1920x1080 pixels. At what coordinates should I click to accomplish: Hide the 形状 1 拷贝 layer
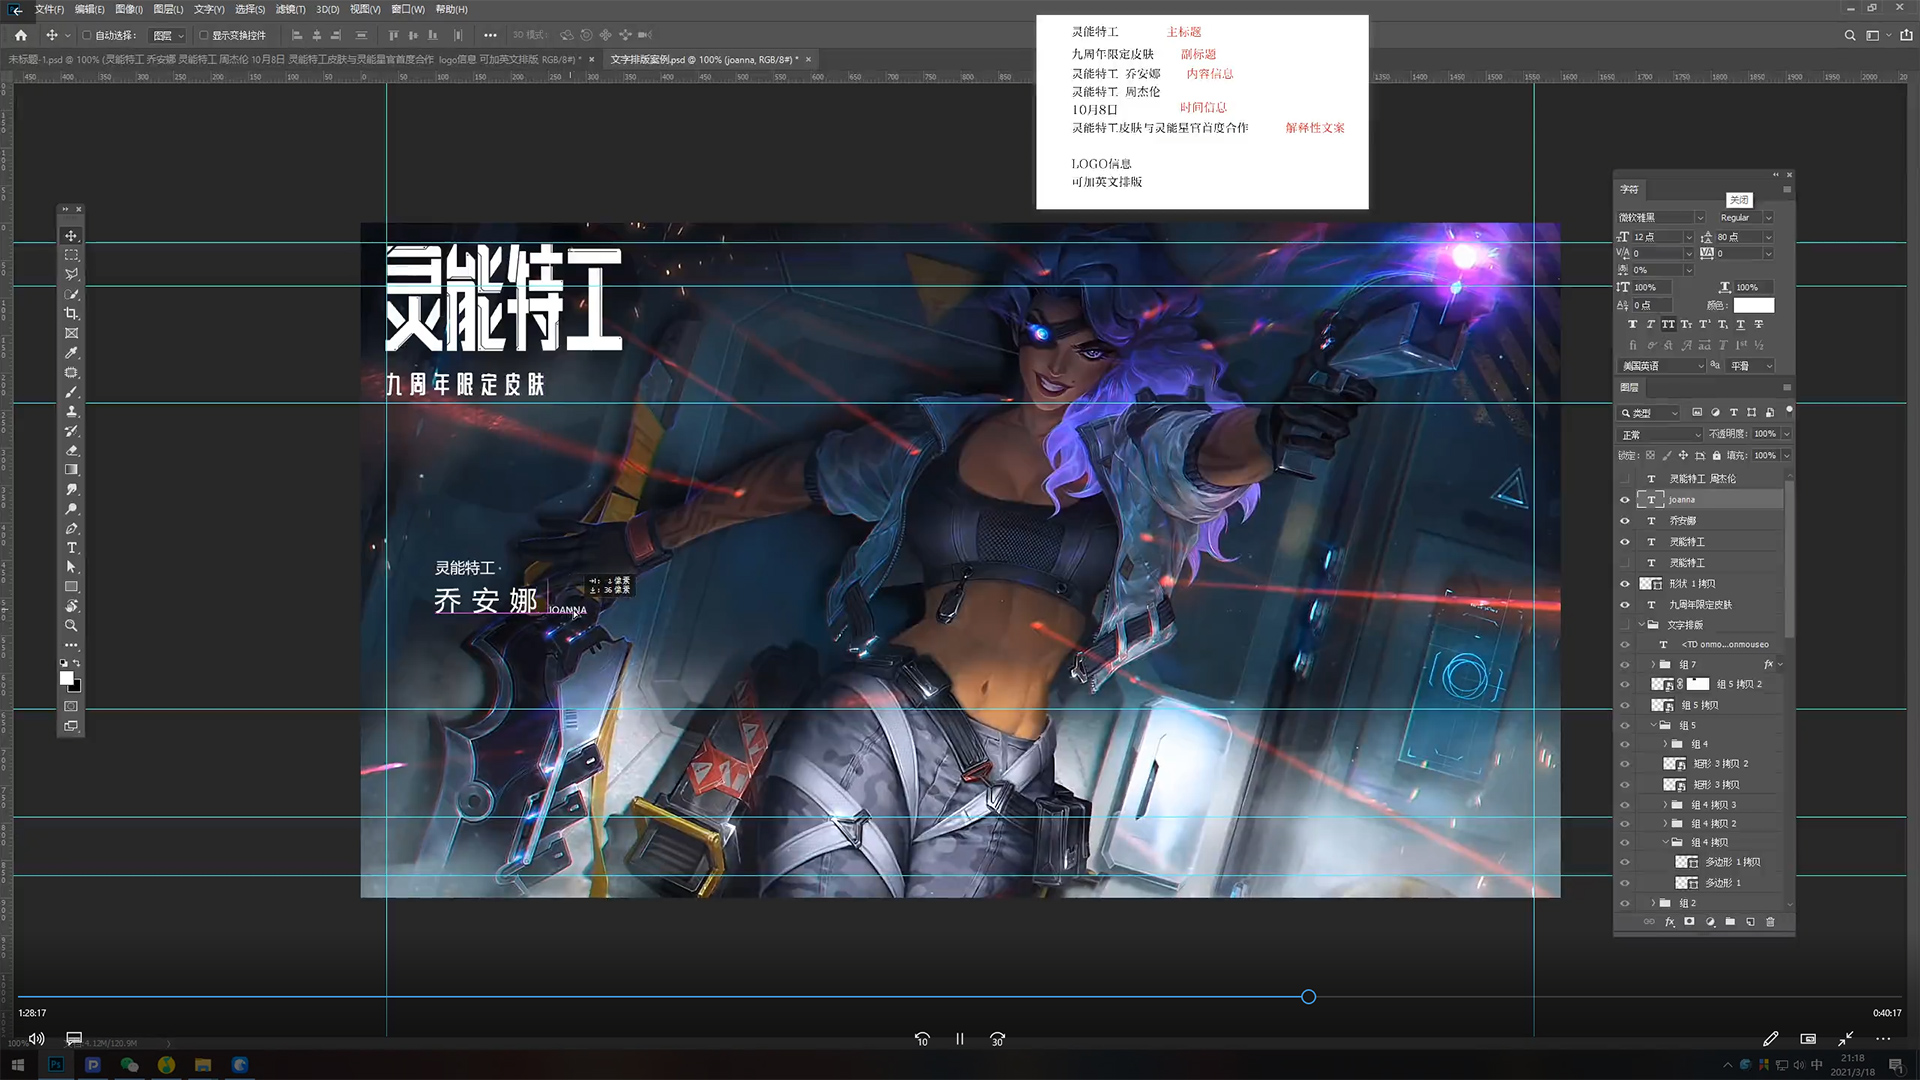[1624, 584]
